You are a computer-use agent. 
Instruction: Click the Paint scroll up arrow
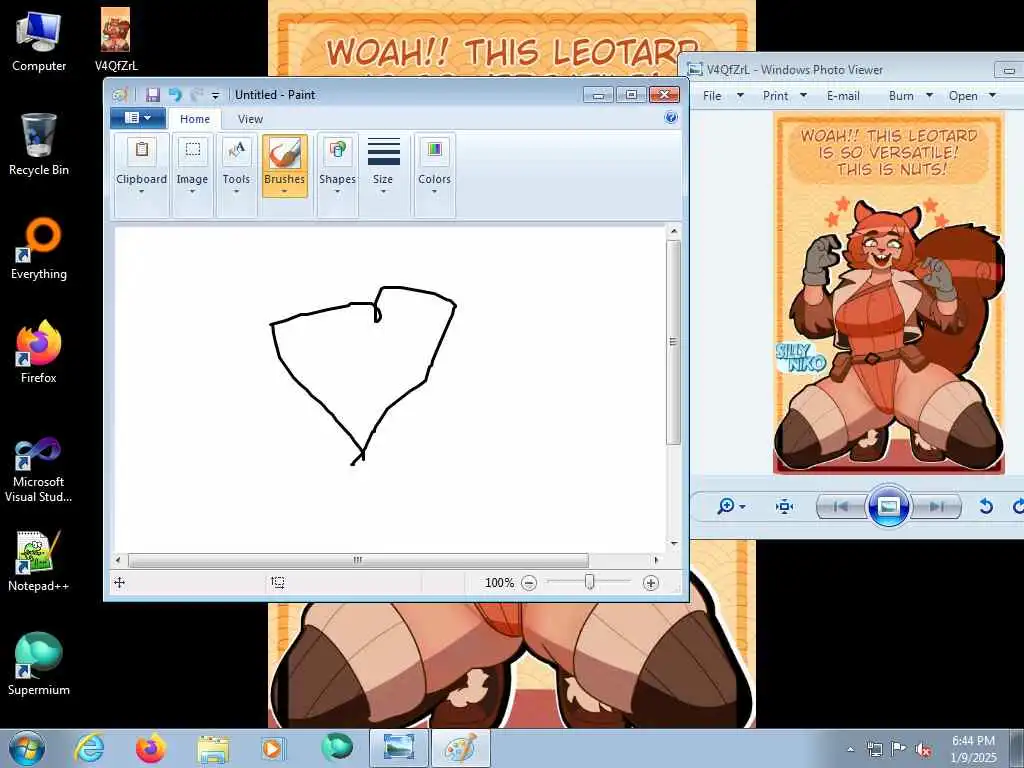[673, 231]
